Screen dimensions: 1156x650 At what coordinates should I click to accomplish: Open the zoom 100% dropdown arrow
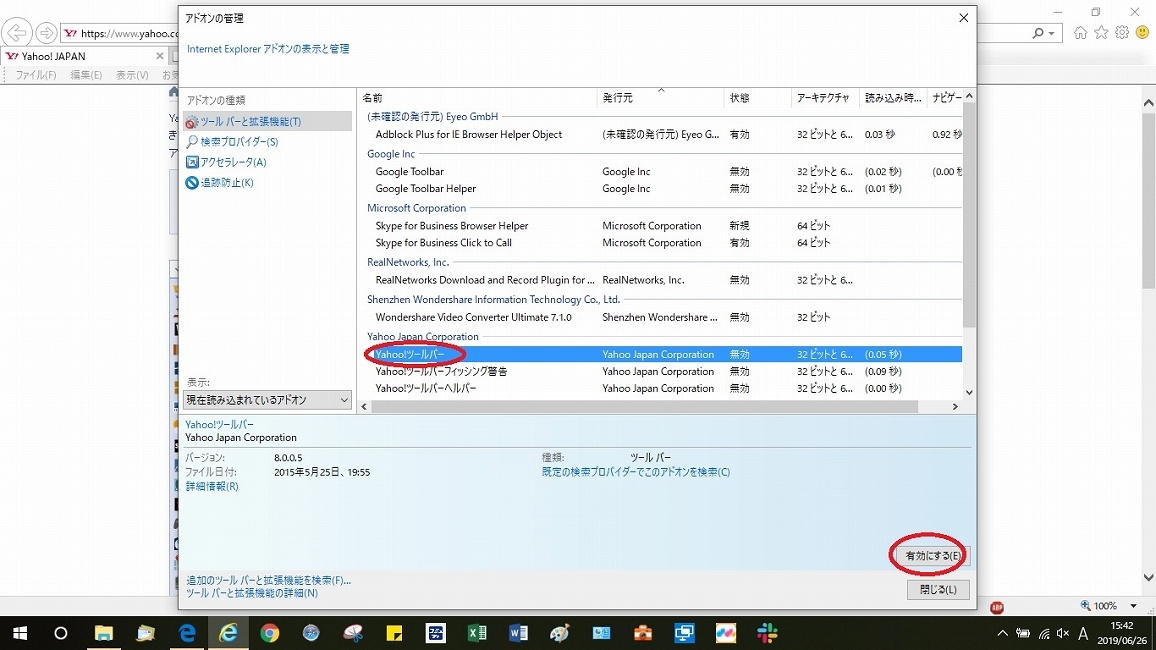[1133, 606]
